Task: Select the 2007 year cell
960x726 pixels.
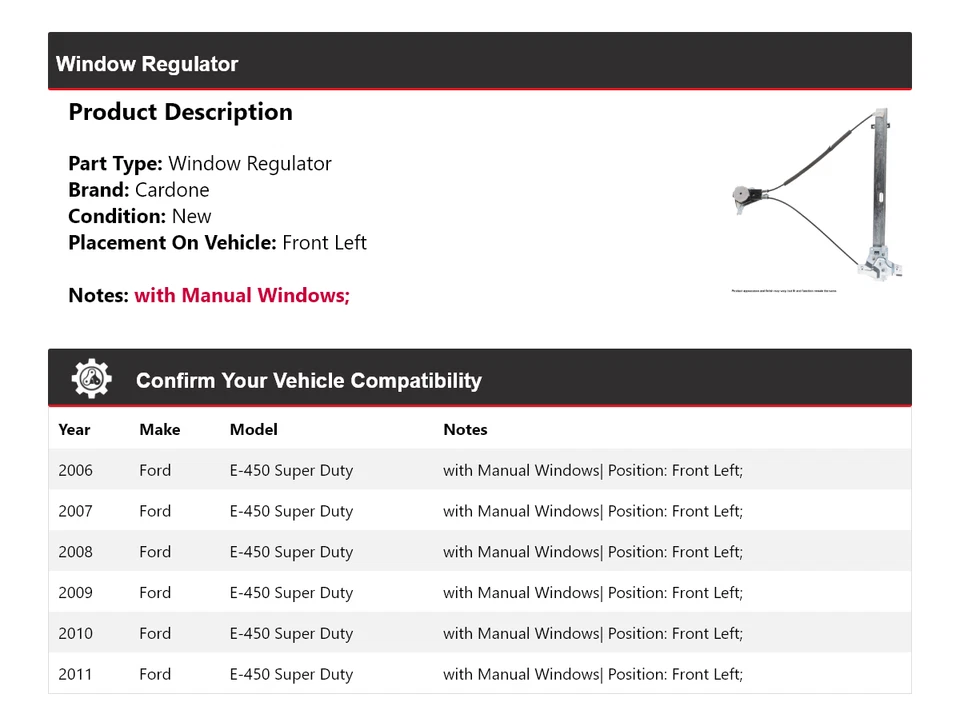Action: pos(75,511)
